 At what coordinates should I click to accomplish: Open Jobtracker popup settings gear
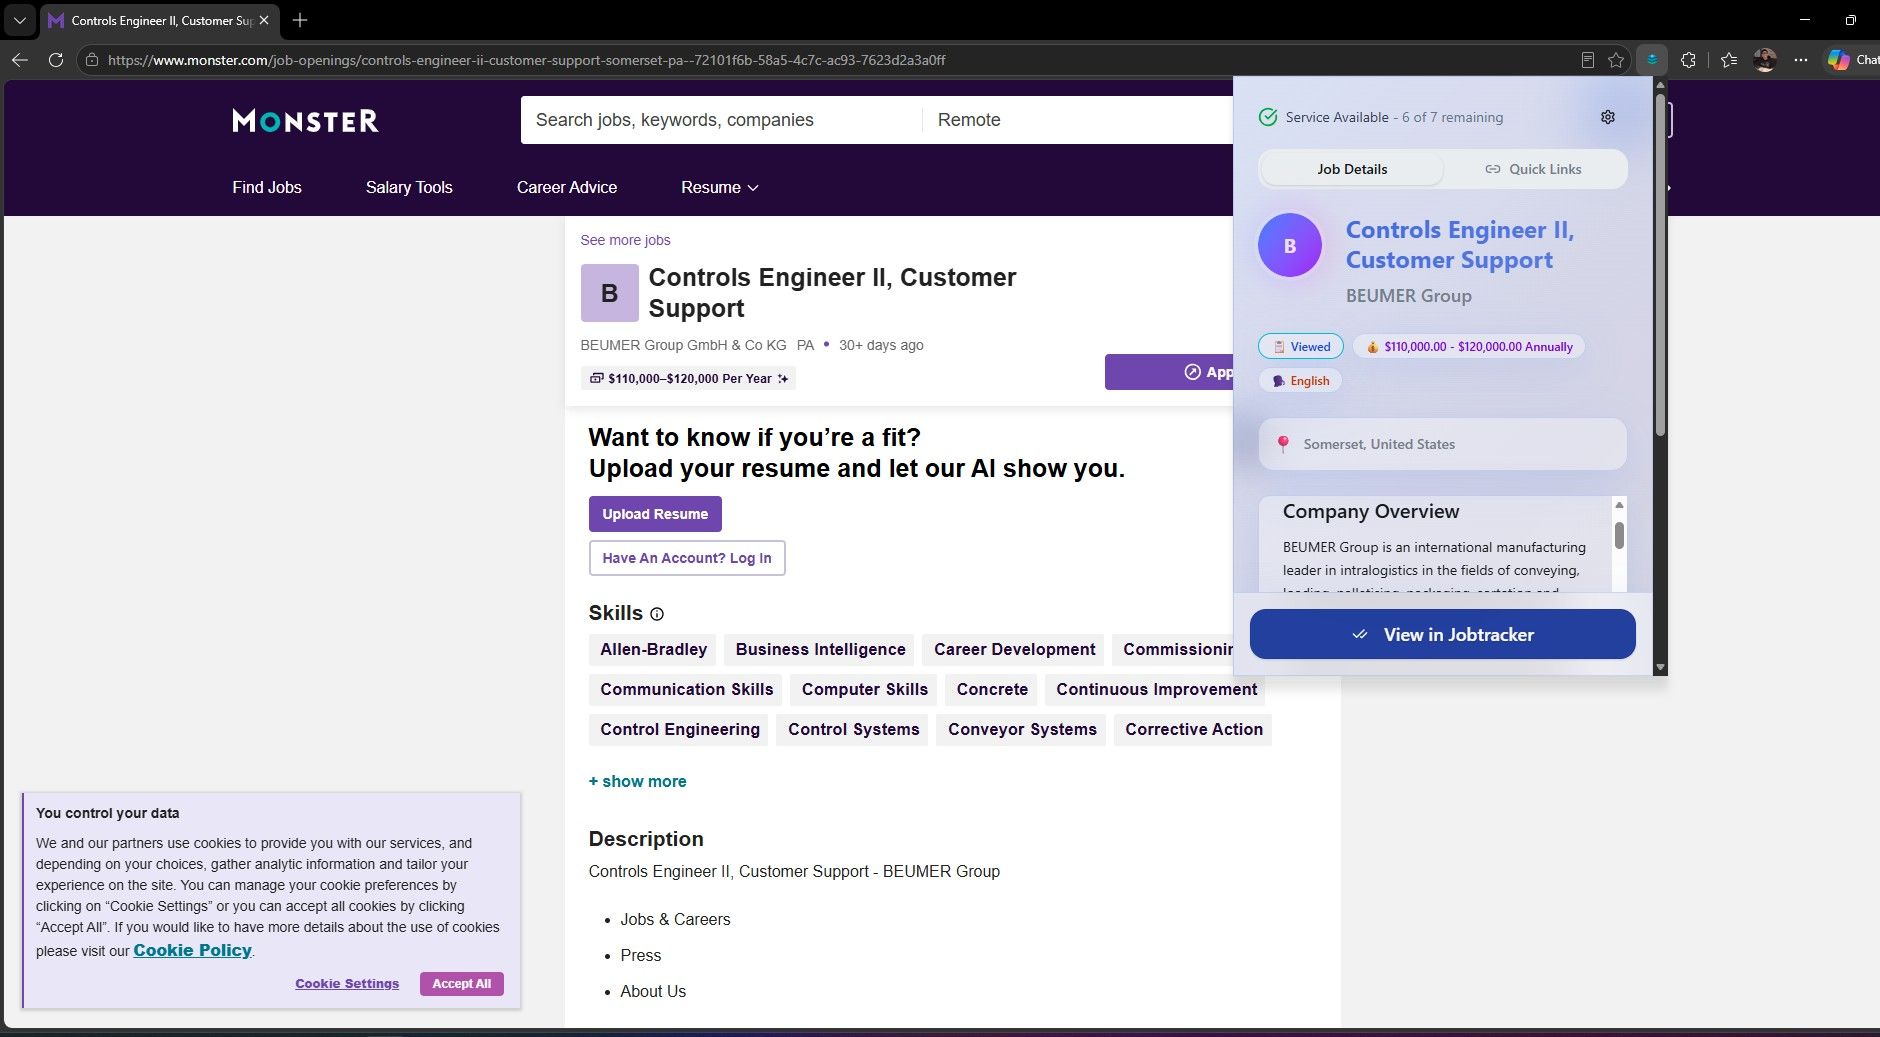click(1608, 117)
